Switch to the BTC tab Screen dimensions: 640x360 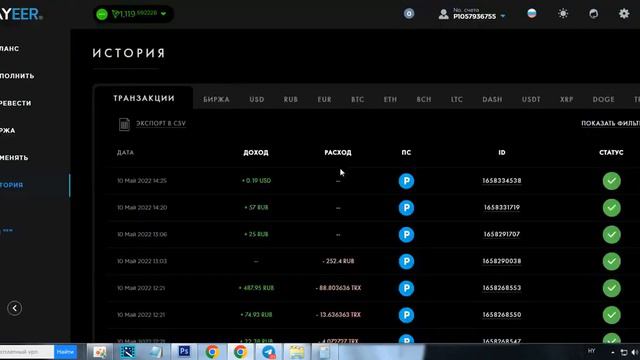[358, 100]
